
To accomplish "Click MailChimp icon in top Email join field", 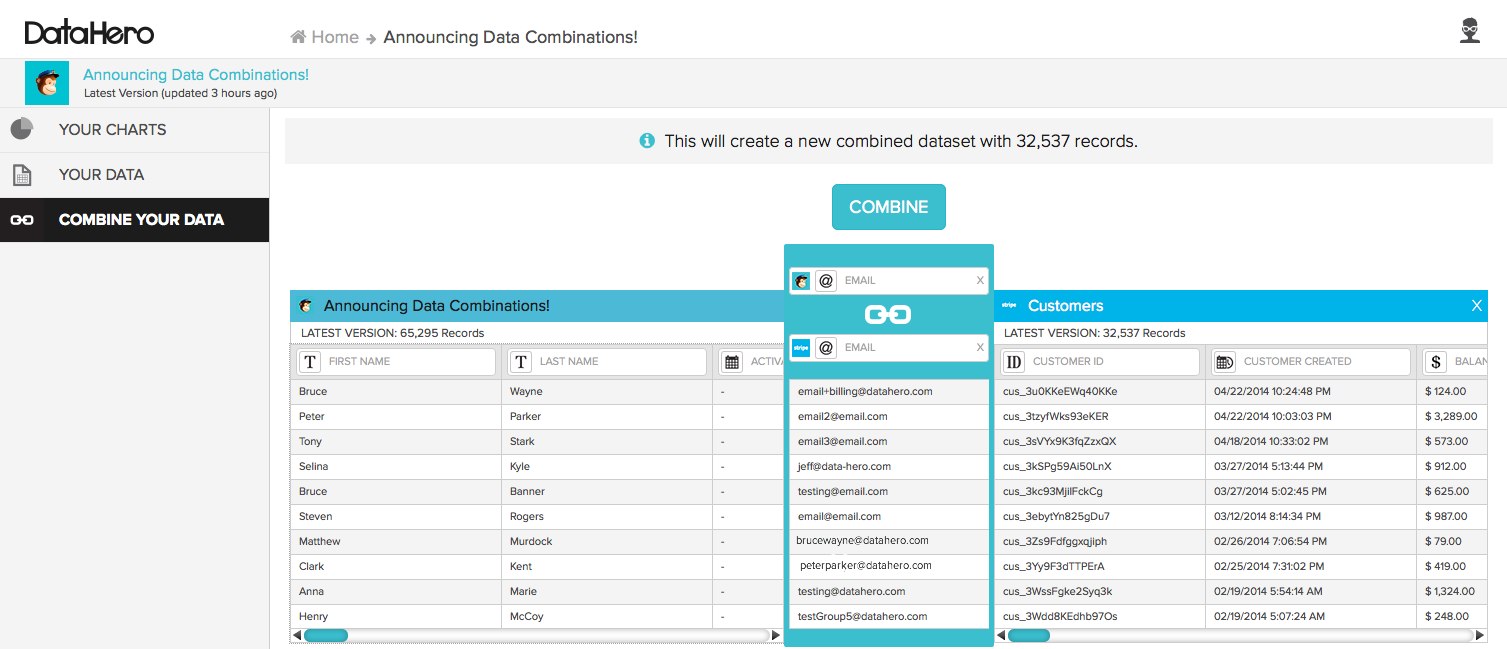I will click(801, 281).
